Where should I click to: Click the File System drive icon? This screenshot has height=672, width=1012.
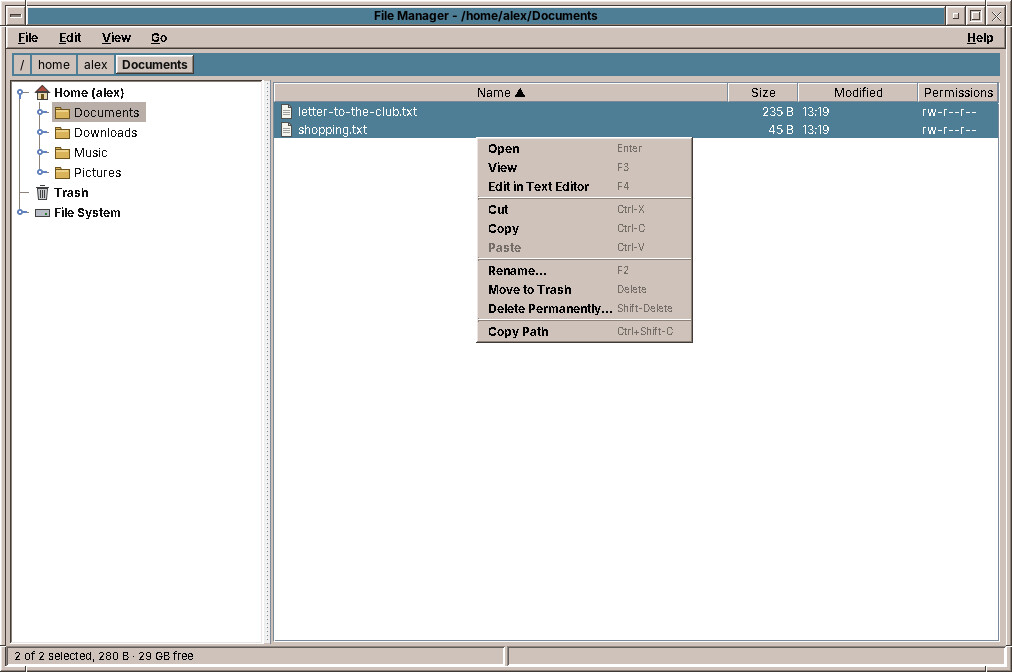[42, 212]
